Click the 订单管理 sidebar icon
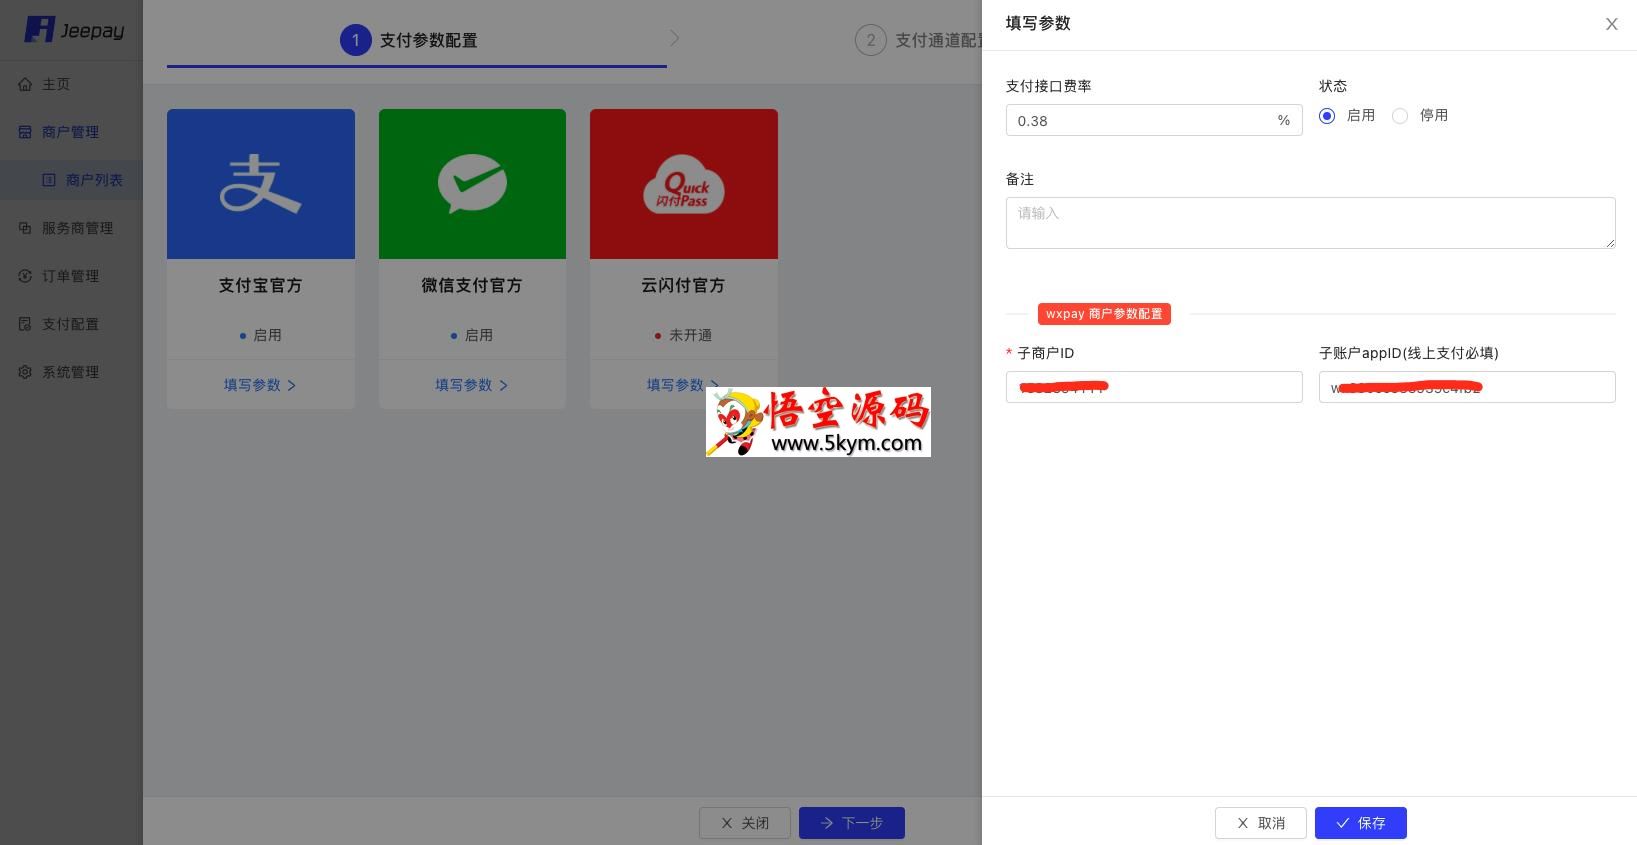 tap(25, 276)
